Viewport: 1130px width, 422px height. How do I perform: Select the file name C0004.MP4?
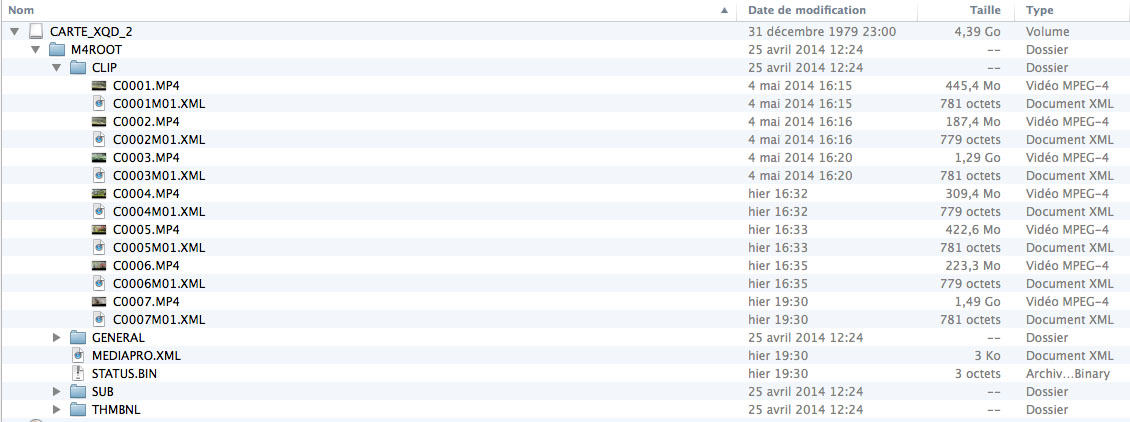146,194
